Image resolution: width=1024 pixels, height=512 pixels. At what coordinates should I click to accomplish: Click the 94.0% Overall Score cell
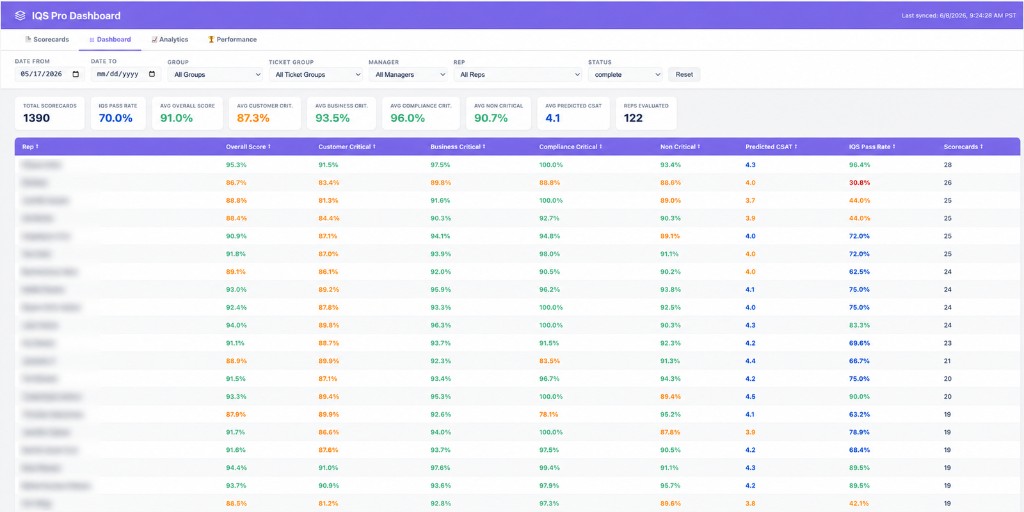coord(236,325)
